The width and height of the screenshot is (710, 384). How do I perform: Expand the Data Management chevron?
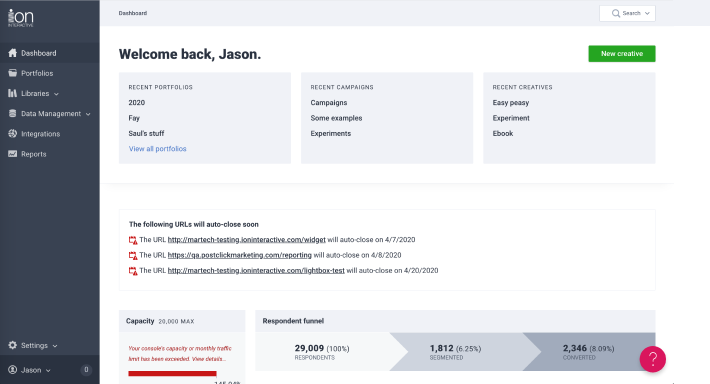(x=88, y=114)
